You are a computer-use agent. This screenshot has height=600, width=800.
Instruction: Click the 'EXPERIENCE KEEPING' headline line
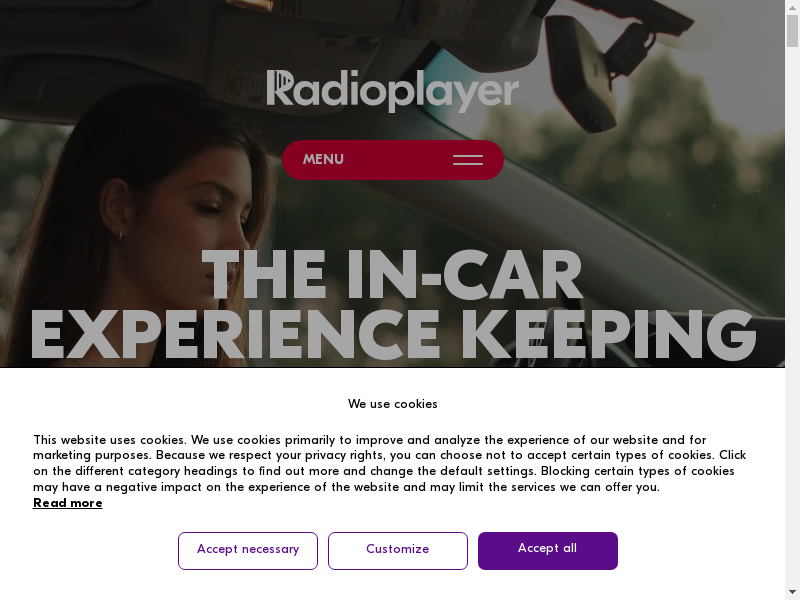[x=392, y=335]
